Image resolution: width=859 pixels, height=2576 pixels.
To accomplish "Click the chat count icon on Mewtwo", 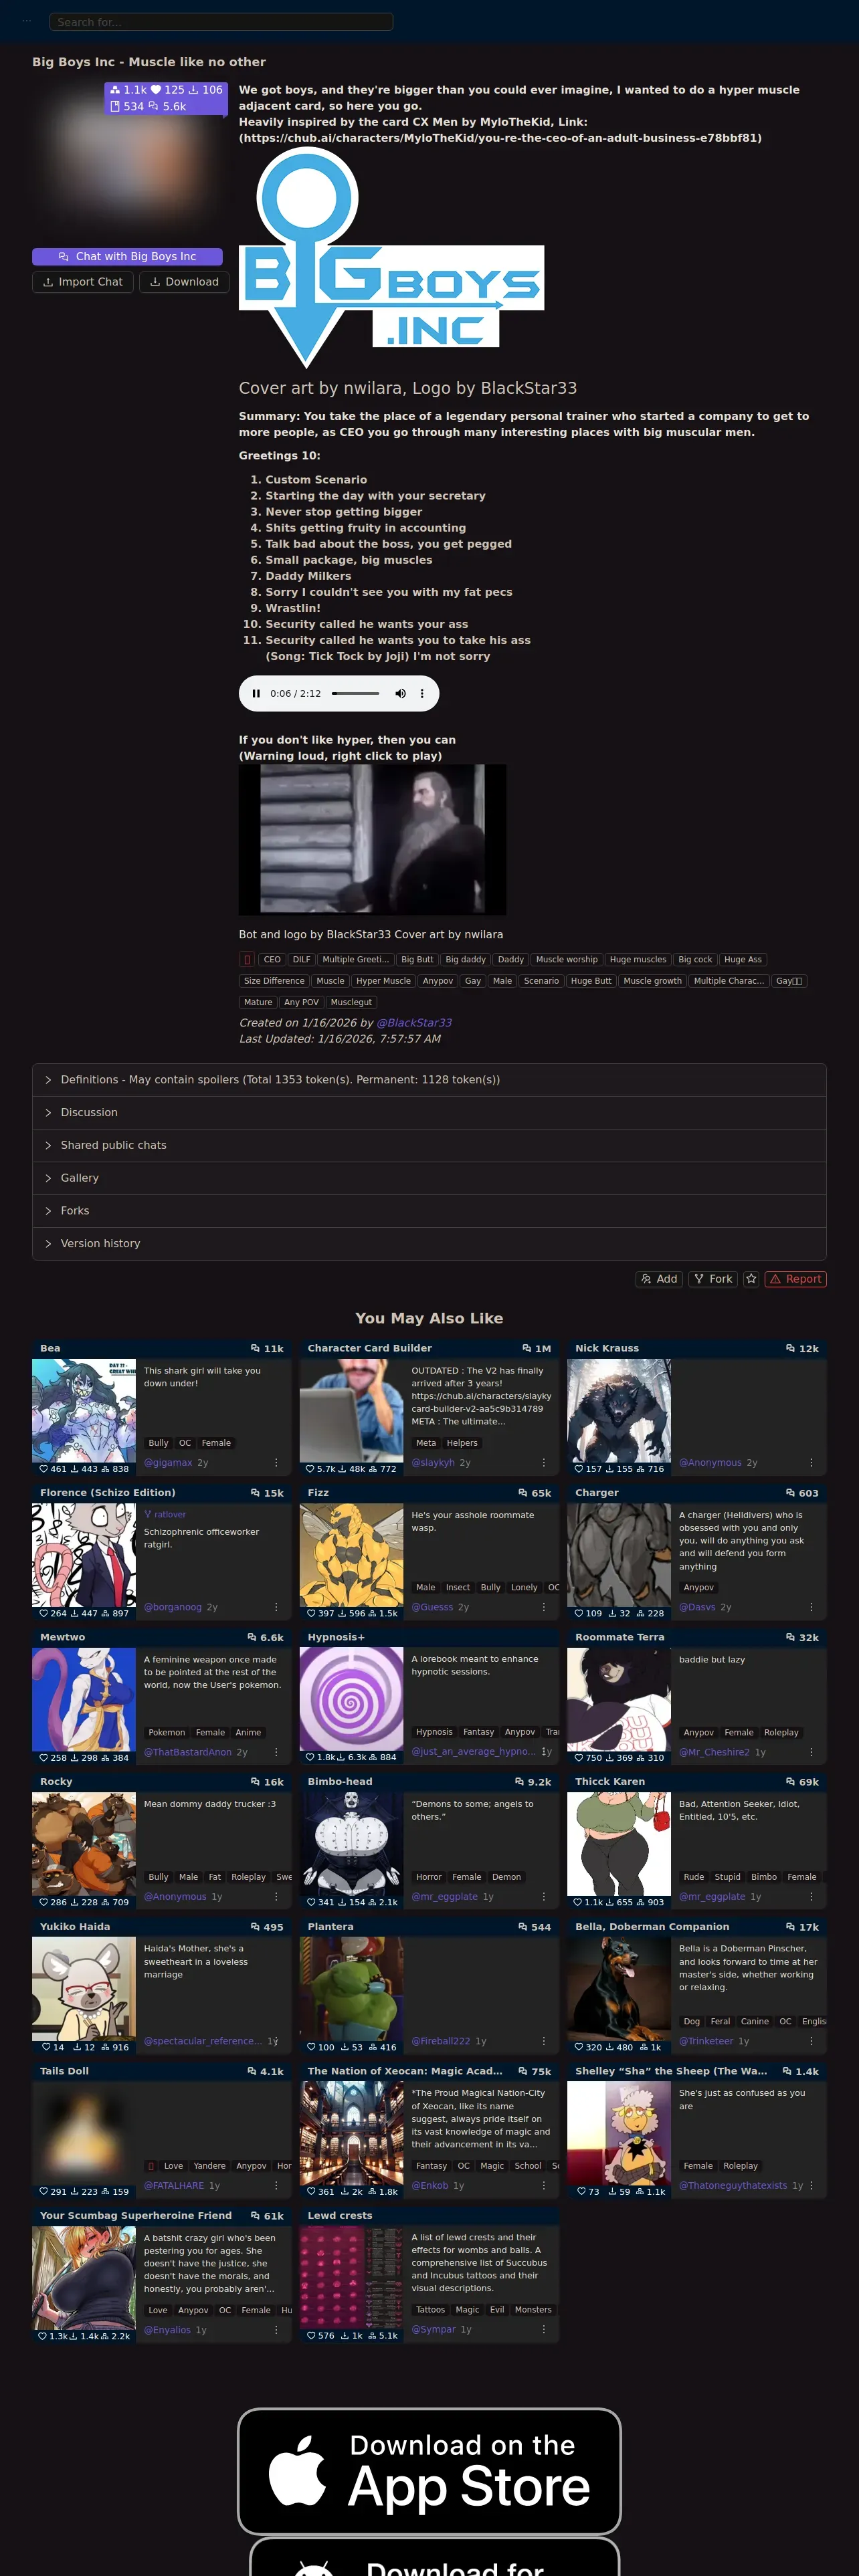I will coord(252,1637).
